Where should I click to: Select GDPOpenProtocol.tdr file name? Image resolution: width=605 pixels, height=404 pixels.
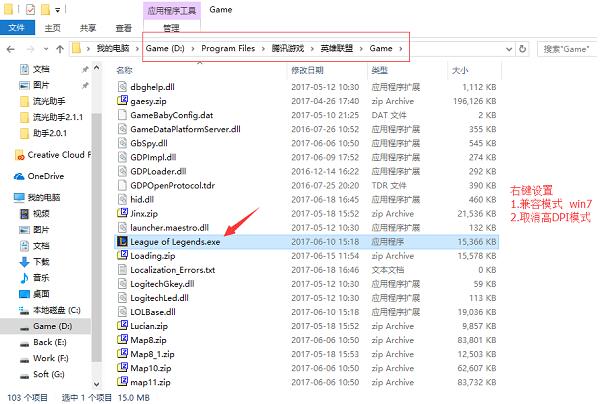(x=172, y=186)
